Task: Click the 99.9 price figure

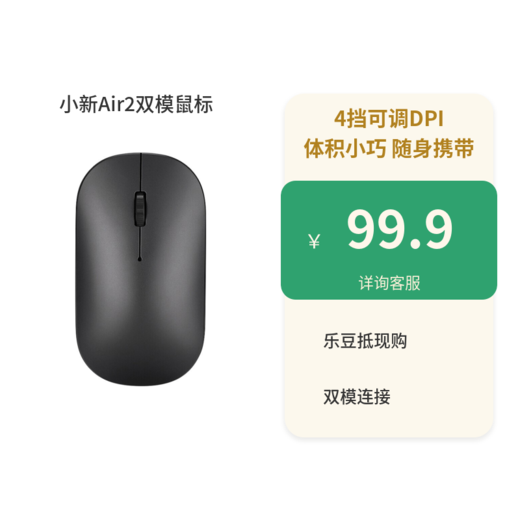Action: pyautogui.click(x=400, y=229)
